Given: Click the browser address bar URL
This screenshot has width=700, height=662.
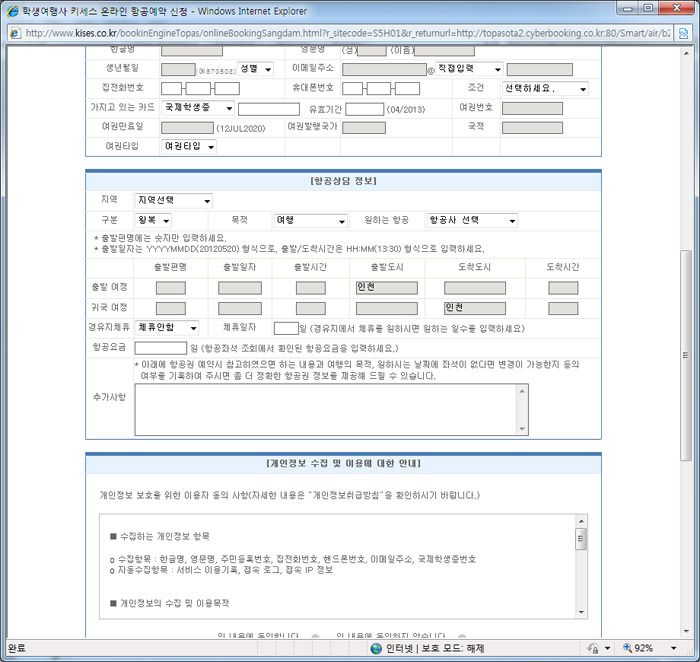Looking at the screenshot, I should point(348,33).
